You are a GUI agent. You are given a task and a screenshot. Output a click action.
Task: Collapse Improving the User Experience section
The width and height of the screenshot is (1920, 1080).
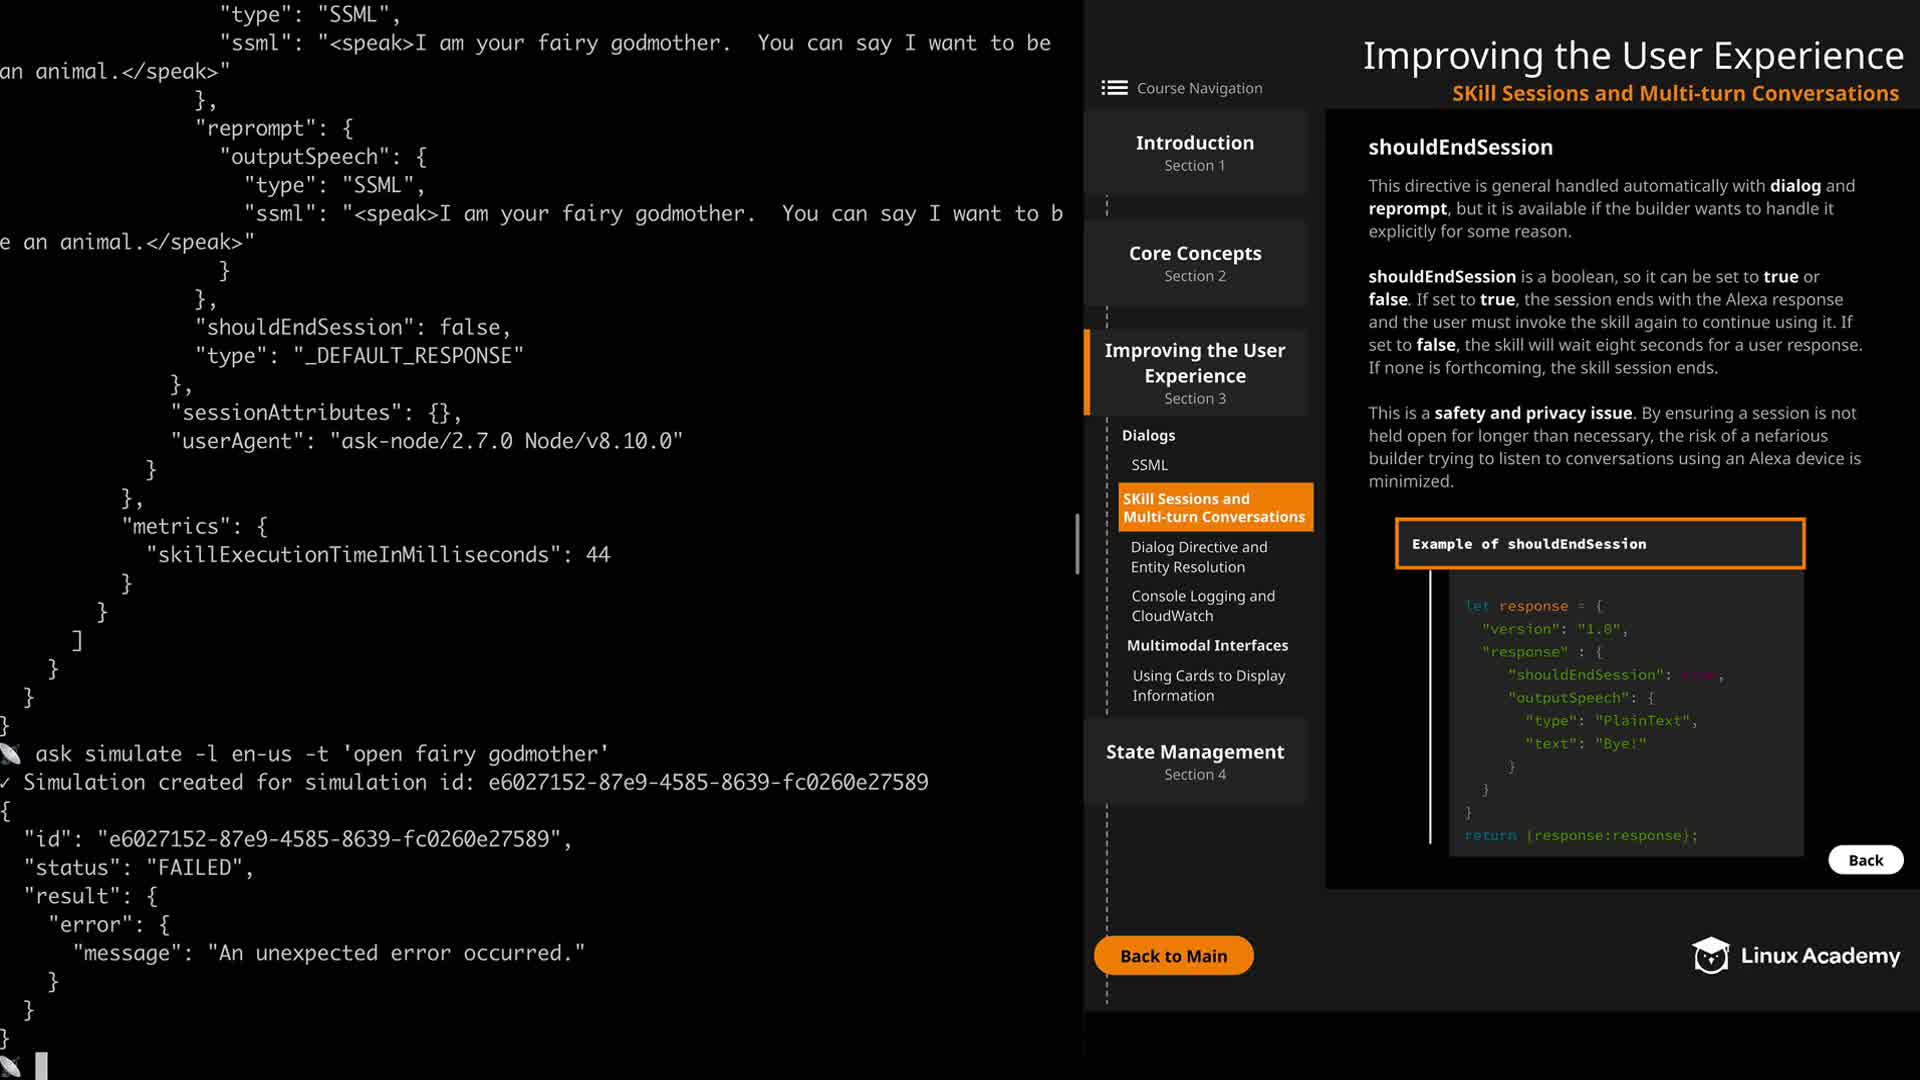1194,373
